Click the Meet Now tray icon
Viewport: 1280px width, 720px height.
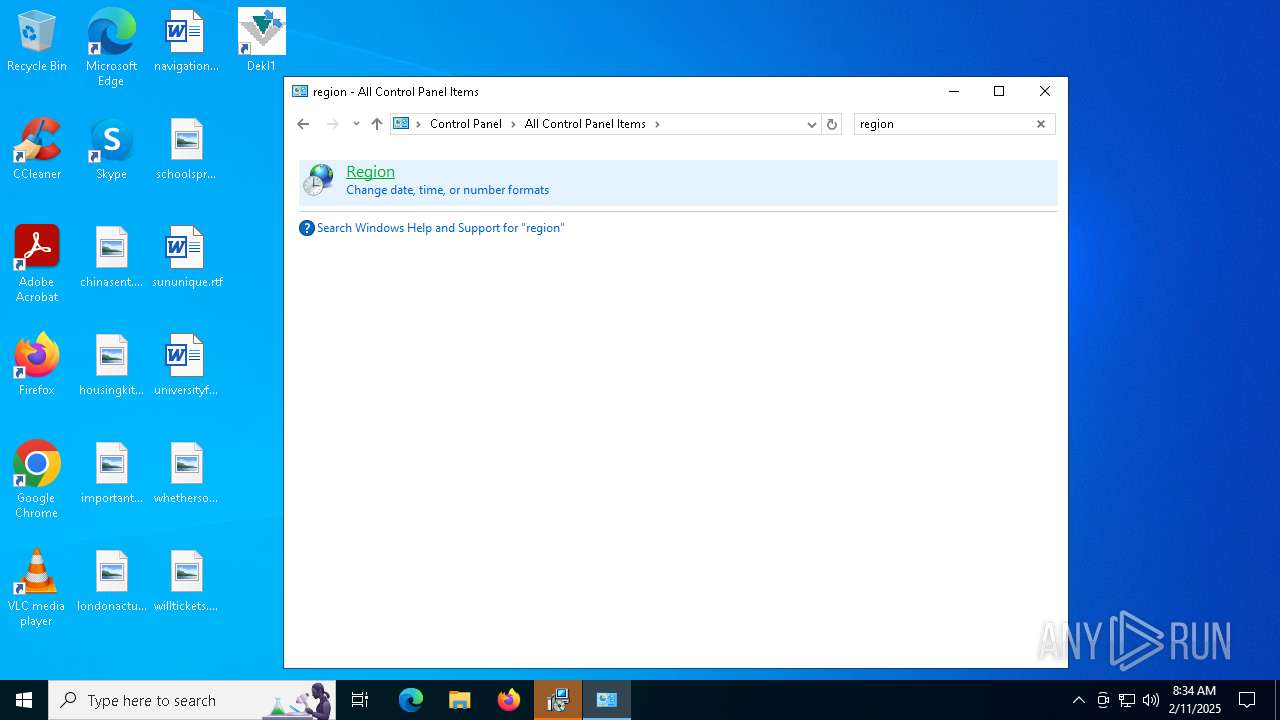click(1103, 700)
